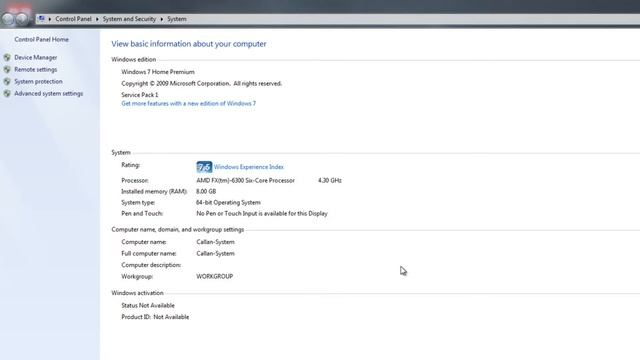Click the Full computer name value Callan-System

pos(216,253)
